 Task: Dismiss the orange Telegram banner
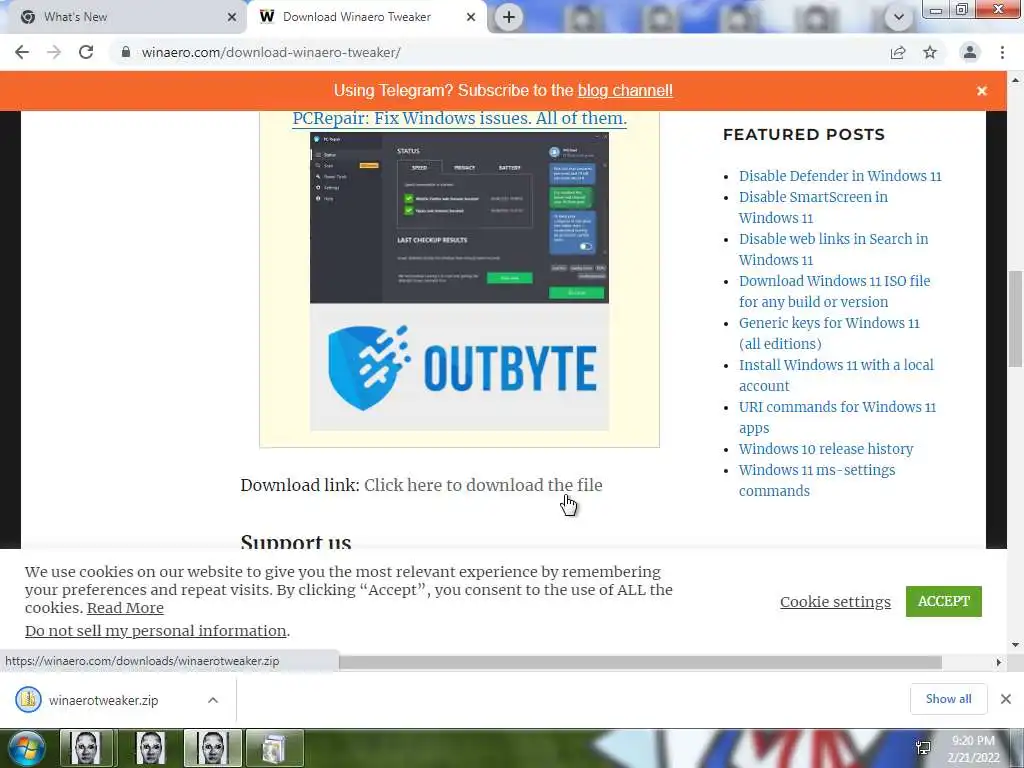(982, 91)
